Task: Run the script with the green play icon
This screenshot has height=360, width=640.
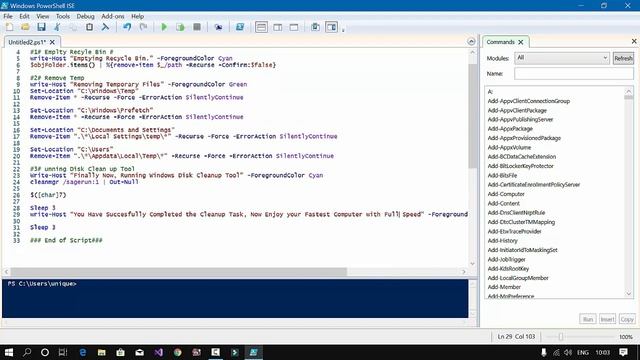Action: pyautogui.click(x=164, y=27)
